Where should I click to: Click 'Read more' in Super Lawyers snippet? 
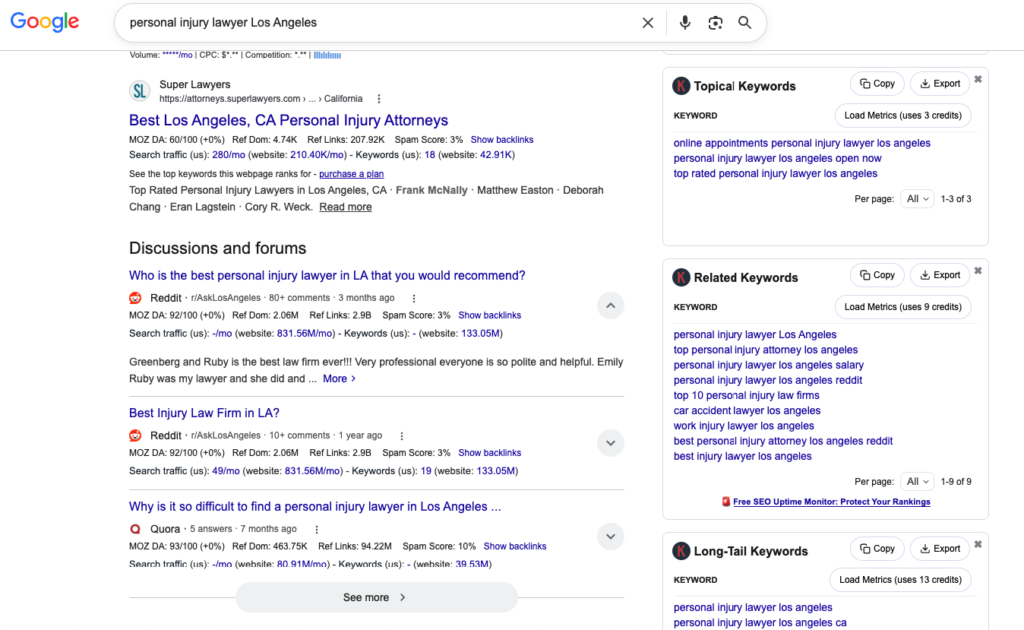pyautogui.click(x=345, y=207)
